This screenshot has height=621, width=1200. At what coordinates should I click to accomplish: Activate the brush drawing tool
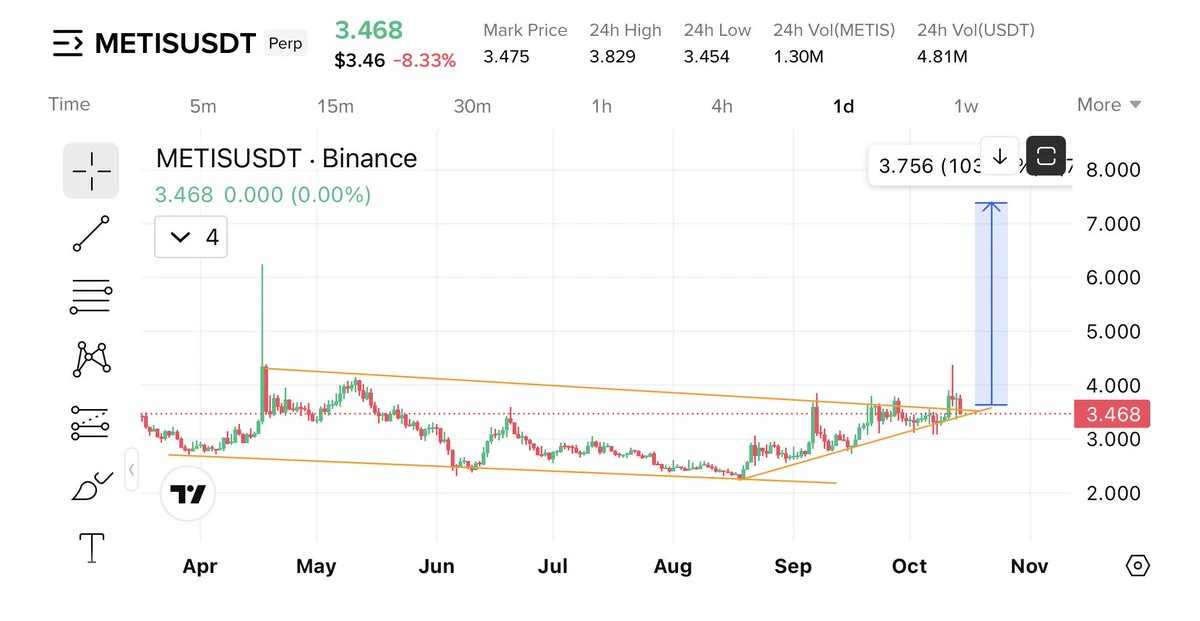(x=91, y=485)
